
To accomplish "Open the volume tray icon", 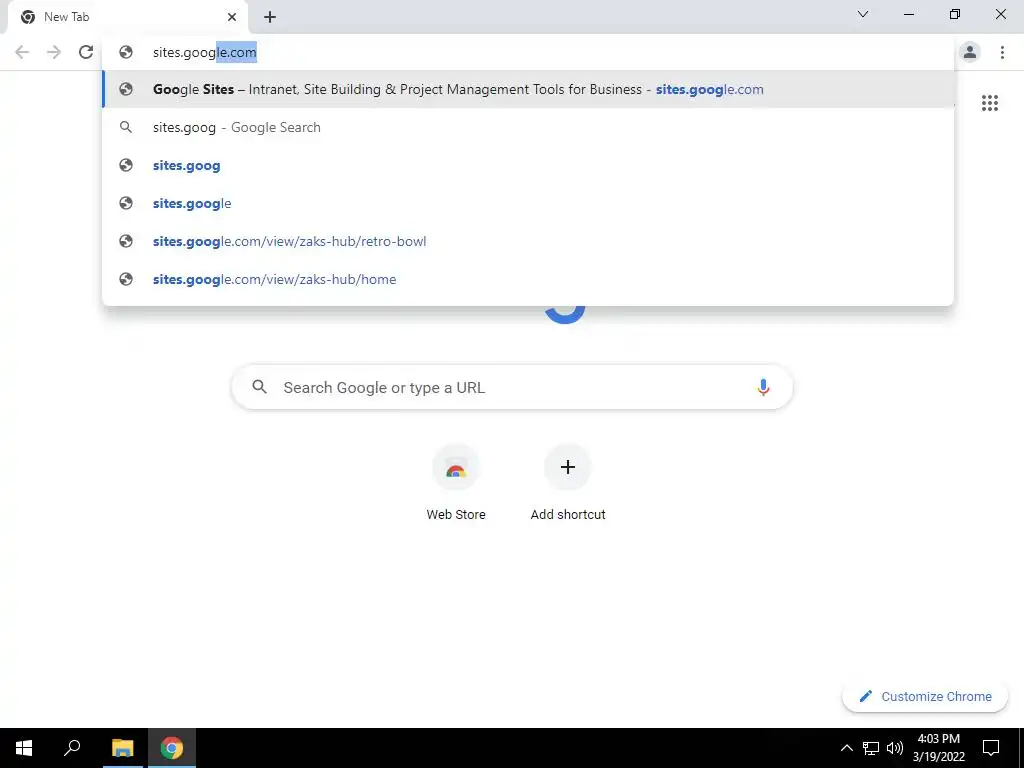I will pos(895,748).
